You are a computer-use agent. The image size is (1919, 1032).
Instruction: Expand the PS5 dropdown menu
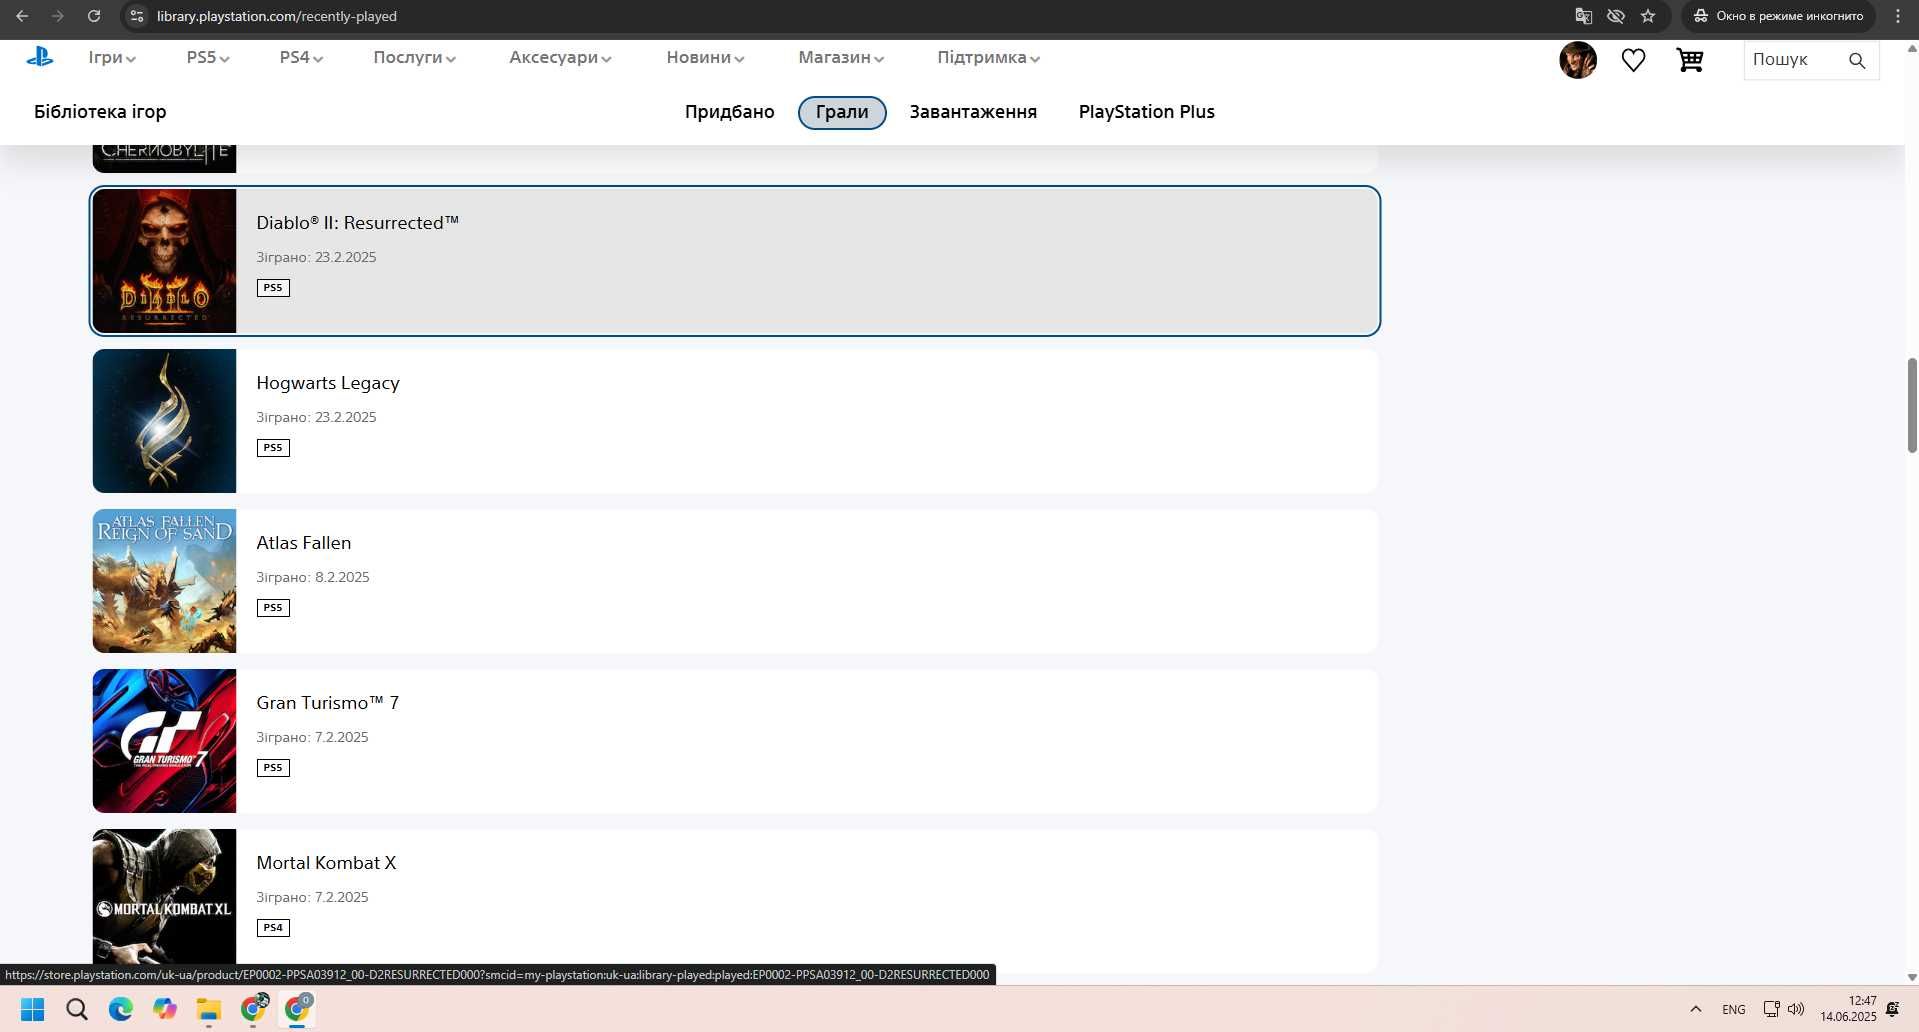[208, 57]
